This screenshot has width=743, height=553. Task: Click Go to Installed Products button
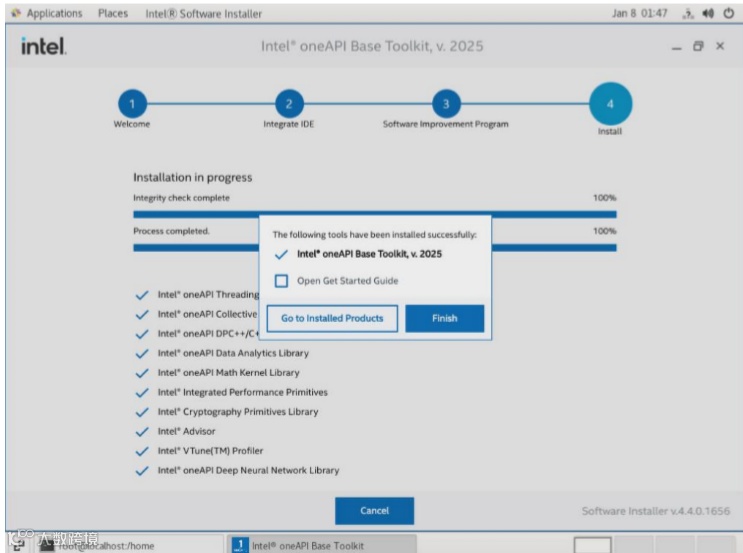click(332, 318)
